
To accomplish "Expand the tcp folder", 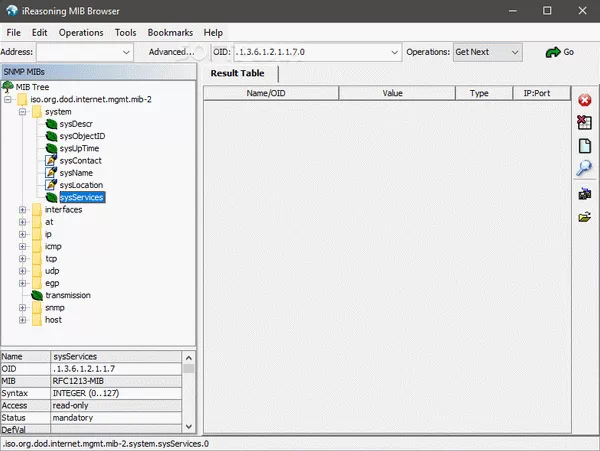I will (x=23, y=258).
